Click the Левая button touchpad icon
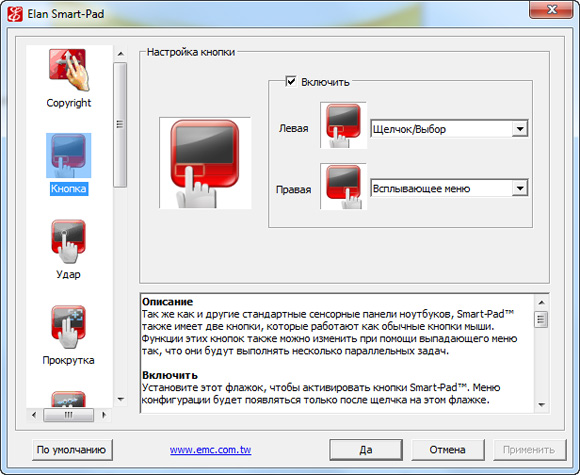The width and height of the screenshot is (580, 475). [343, 125]
